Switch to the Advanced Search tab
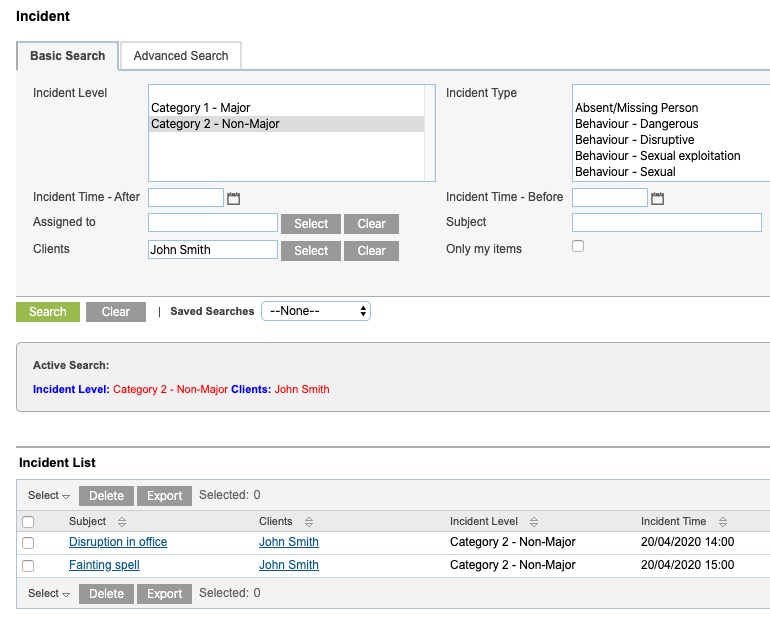The width and height of the screenshot is (770, 617). [181, 56]
